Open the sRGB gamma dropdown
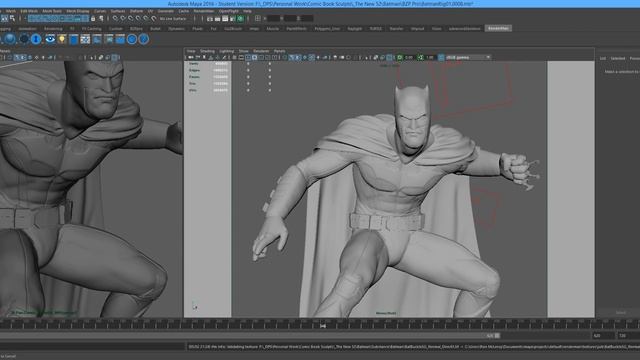Image resolution: width=640 pixels, height=360 pixels. click(x=468, y=58)
